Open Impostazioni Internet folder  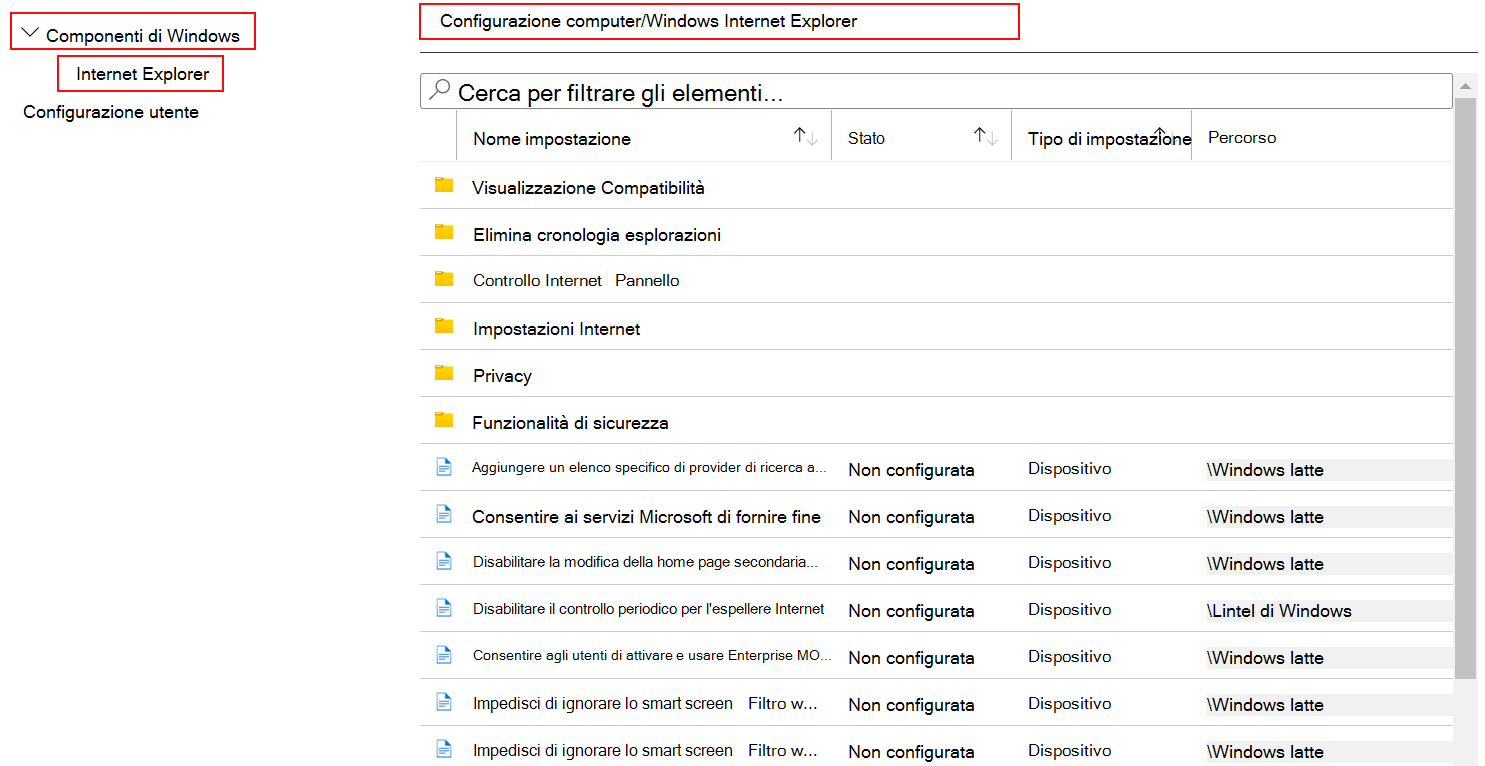click(556, 329)
